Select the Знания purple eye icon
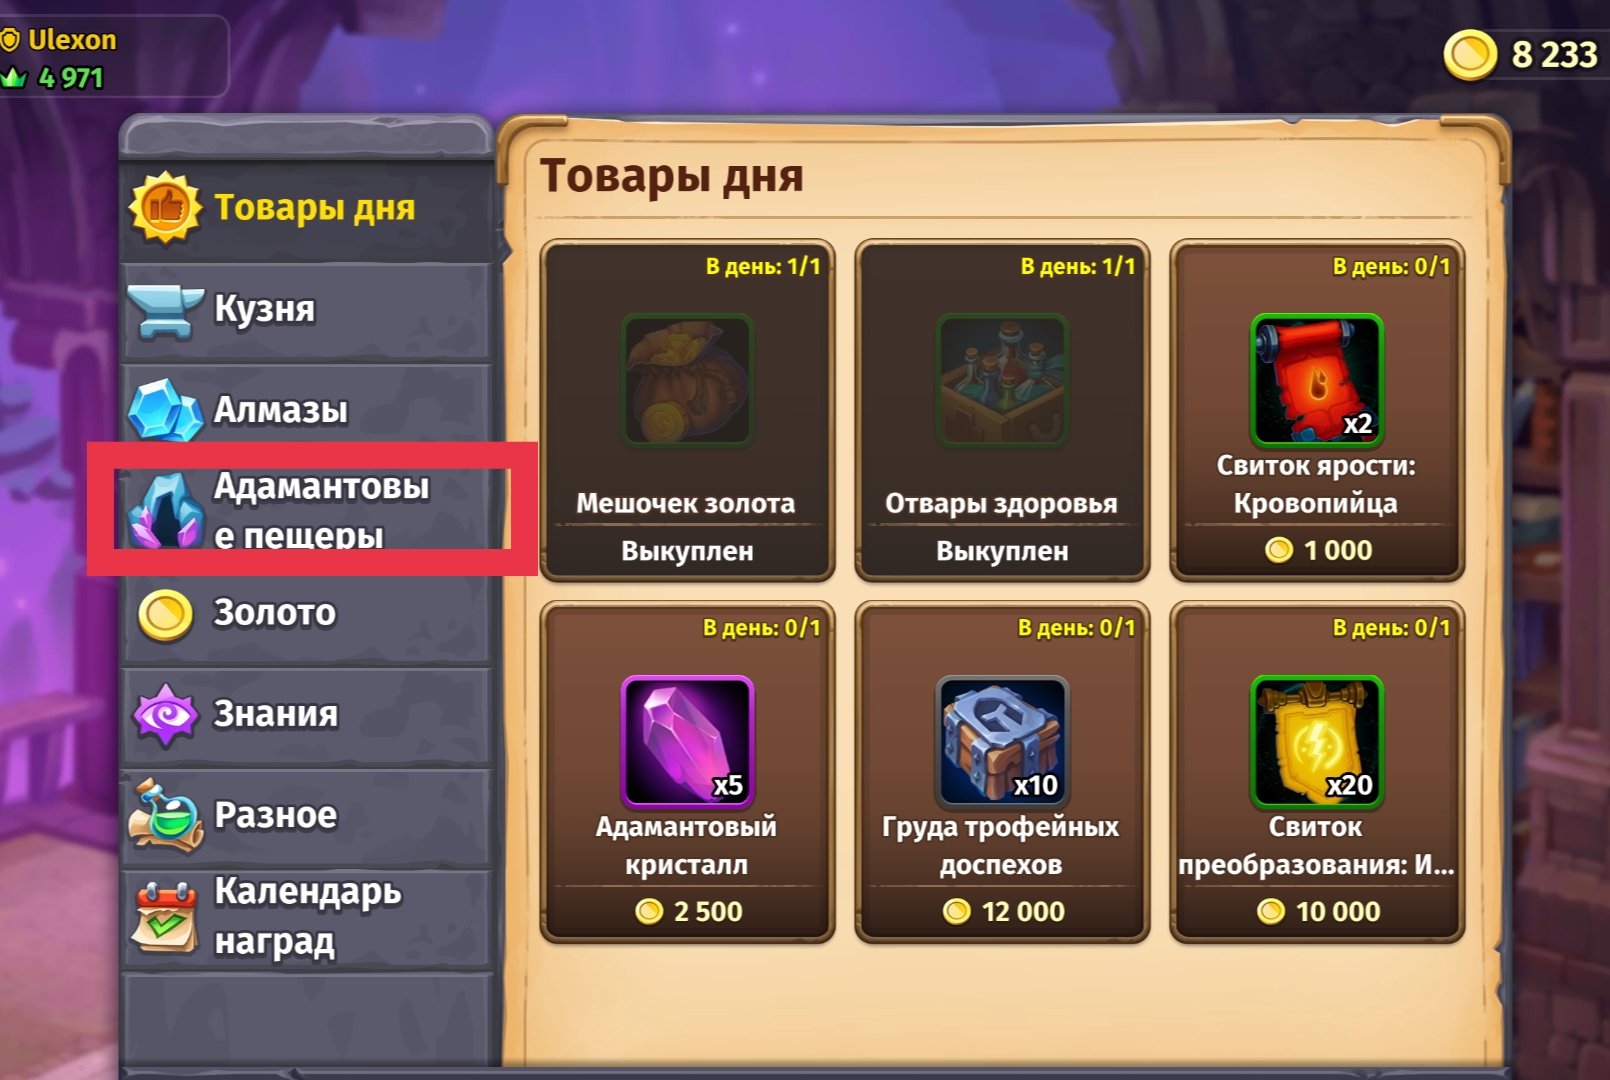 pyautogui.click(x=165, y=715)
